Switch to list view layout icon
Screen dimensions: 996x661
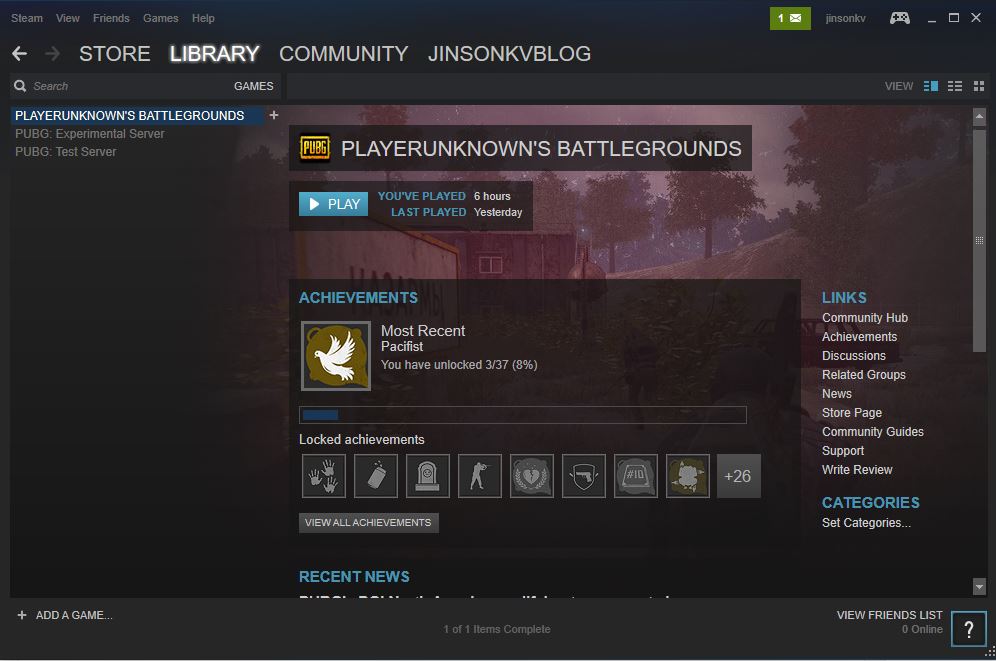tap(955, 86)
